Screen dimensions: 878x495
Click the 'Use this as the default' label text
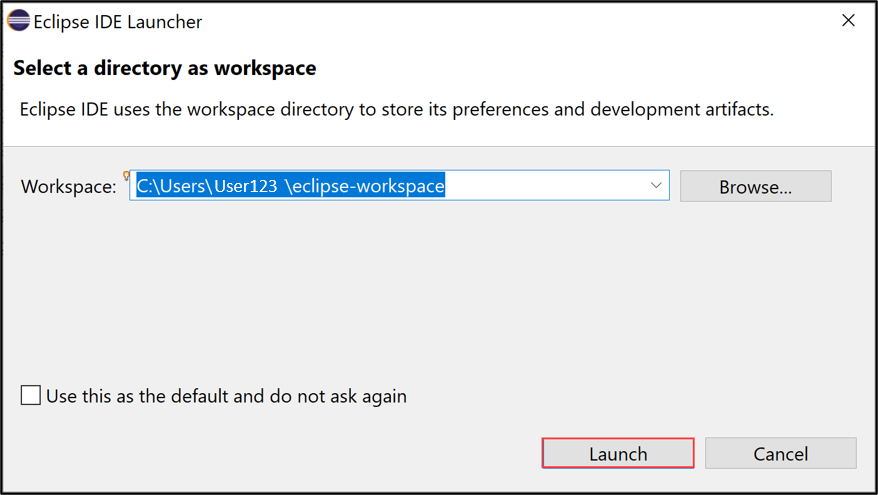click(x=226, y=396)
